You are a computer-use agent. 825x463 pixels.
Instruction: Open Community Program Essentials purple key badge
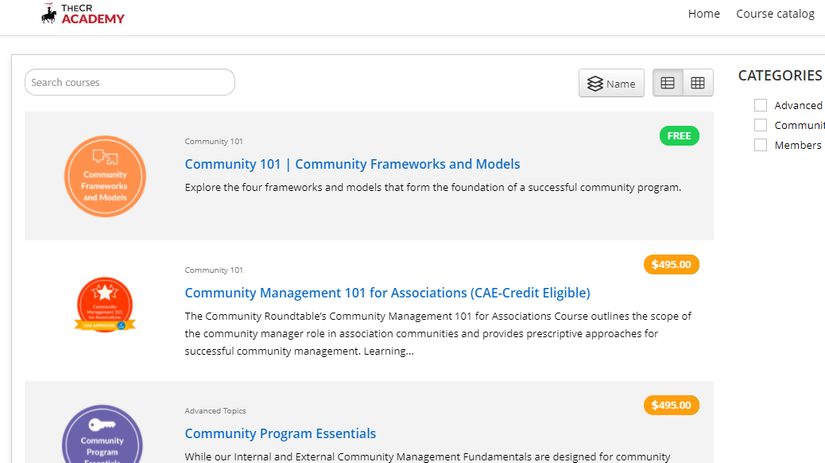coord(102,435)
